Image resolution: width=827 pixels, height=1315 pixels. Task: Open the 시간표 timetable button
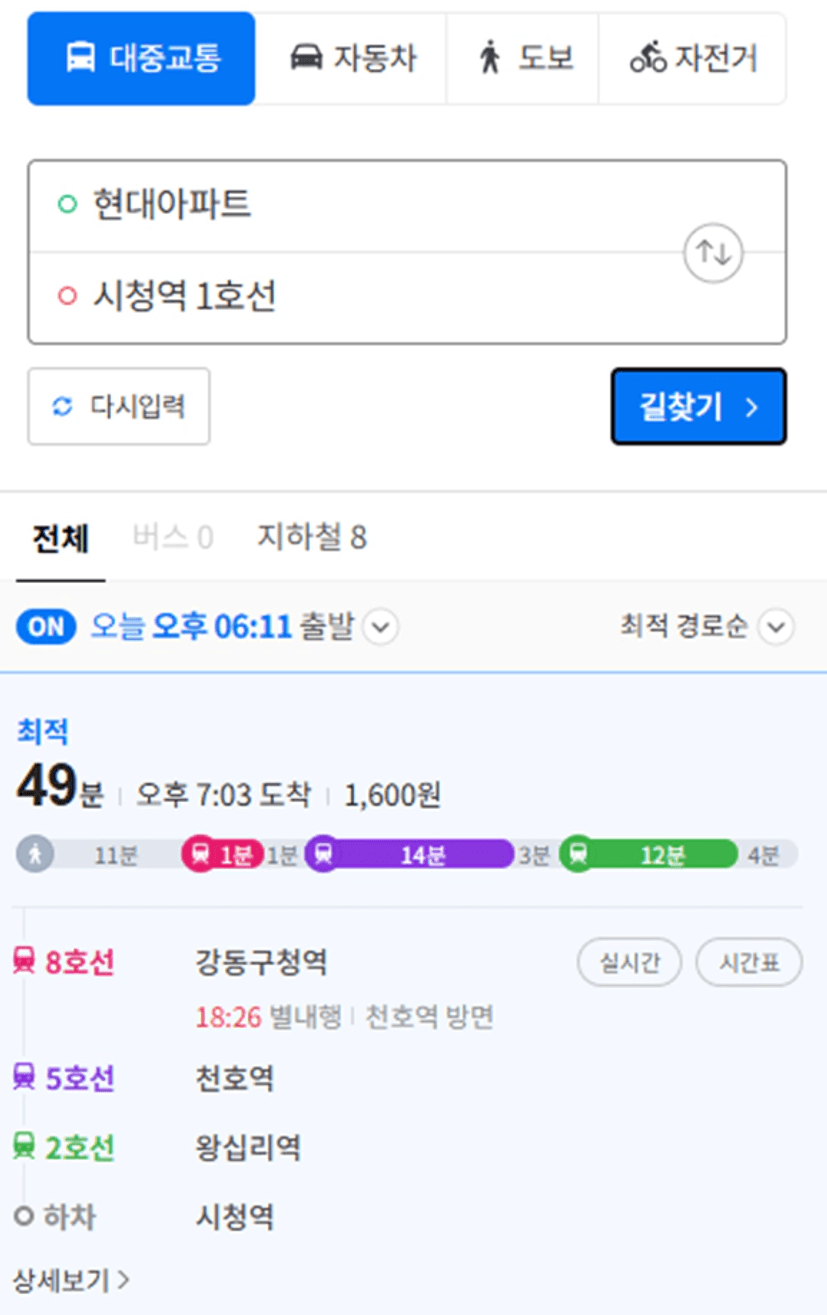(749, 963)
